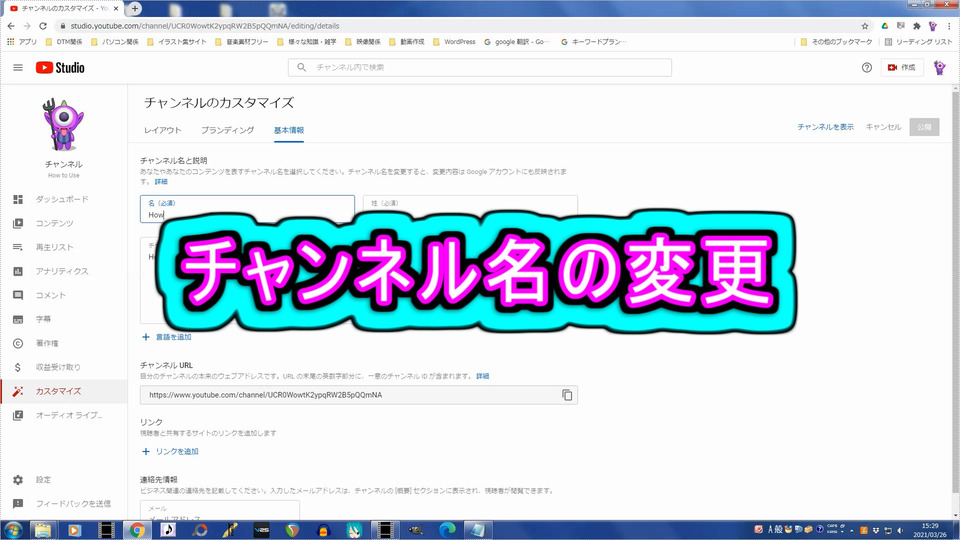The width and height of the screenshot is (960, 540).
Task: Click the browser back arrow
Action: tap(11, 26)
